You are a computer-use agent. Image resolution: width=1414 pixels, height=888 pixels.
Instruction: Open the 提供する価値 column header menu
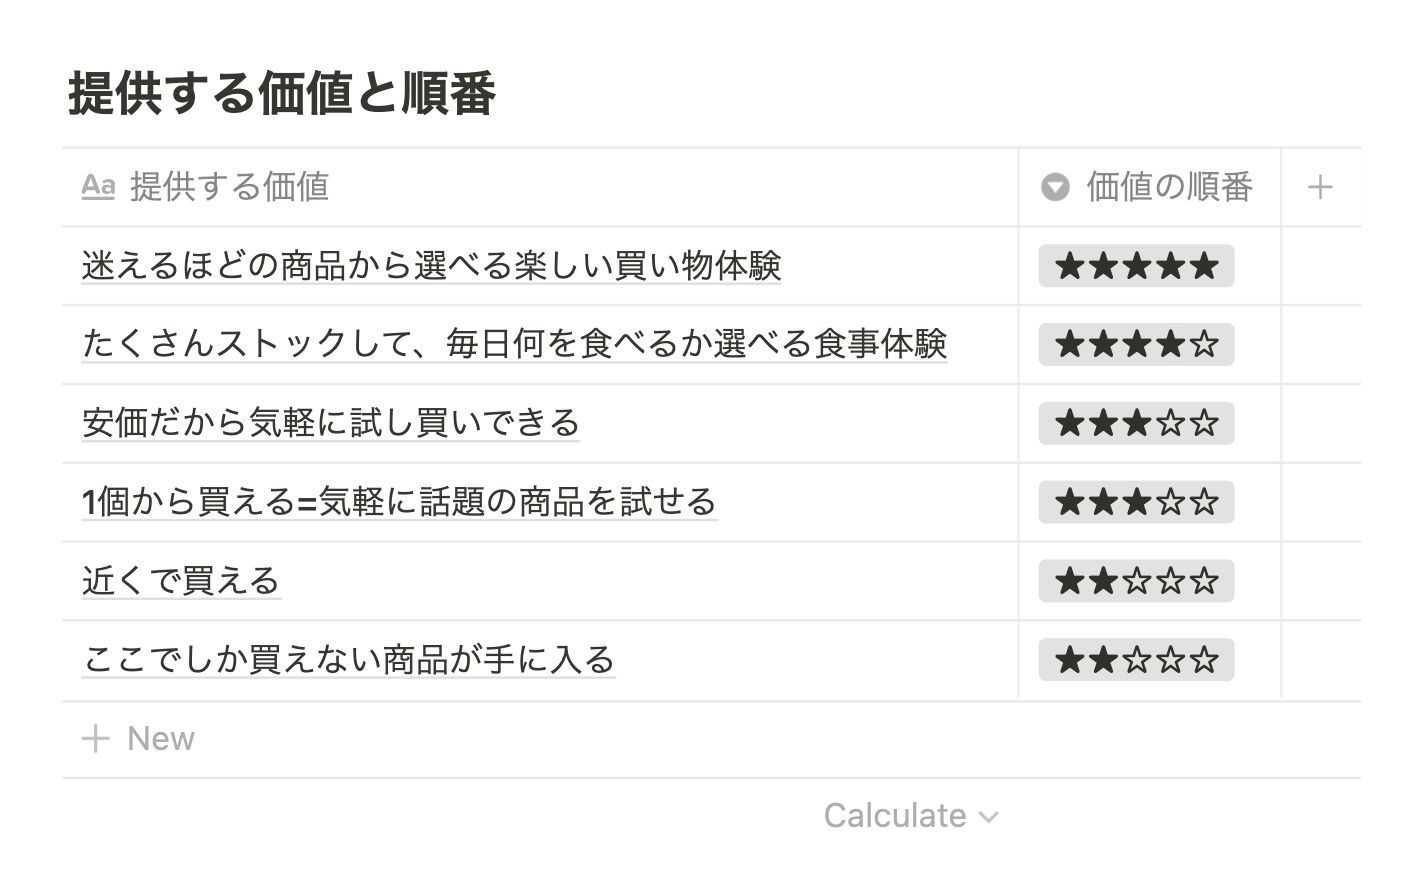(x=540, y=187)
